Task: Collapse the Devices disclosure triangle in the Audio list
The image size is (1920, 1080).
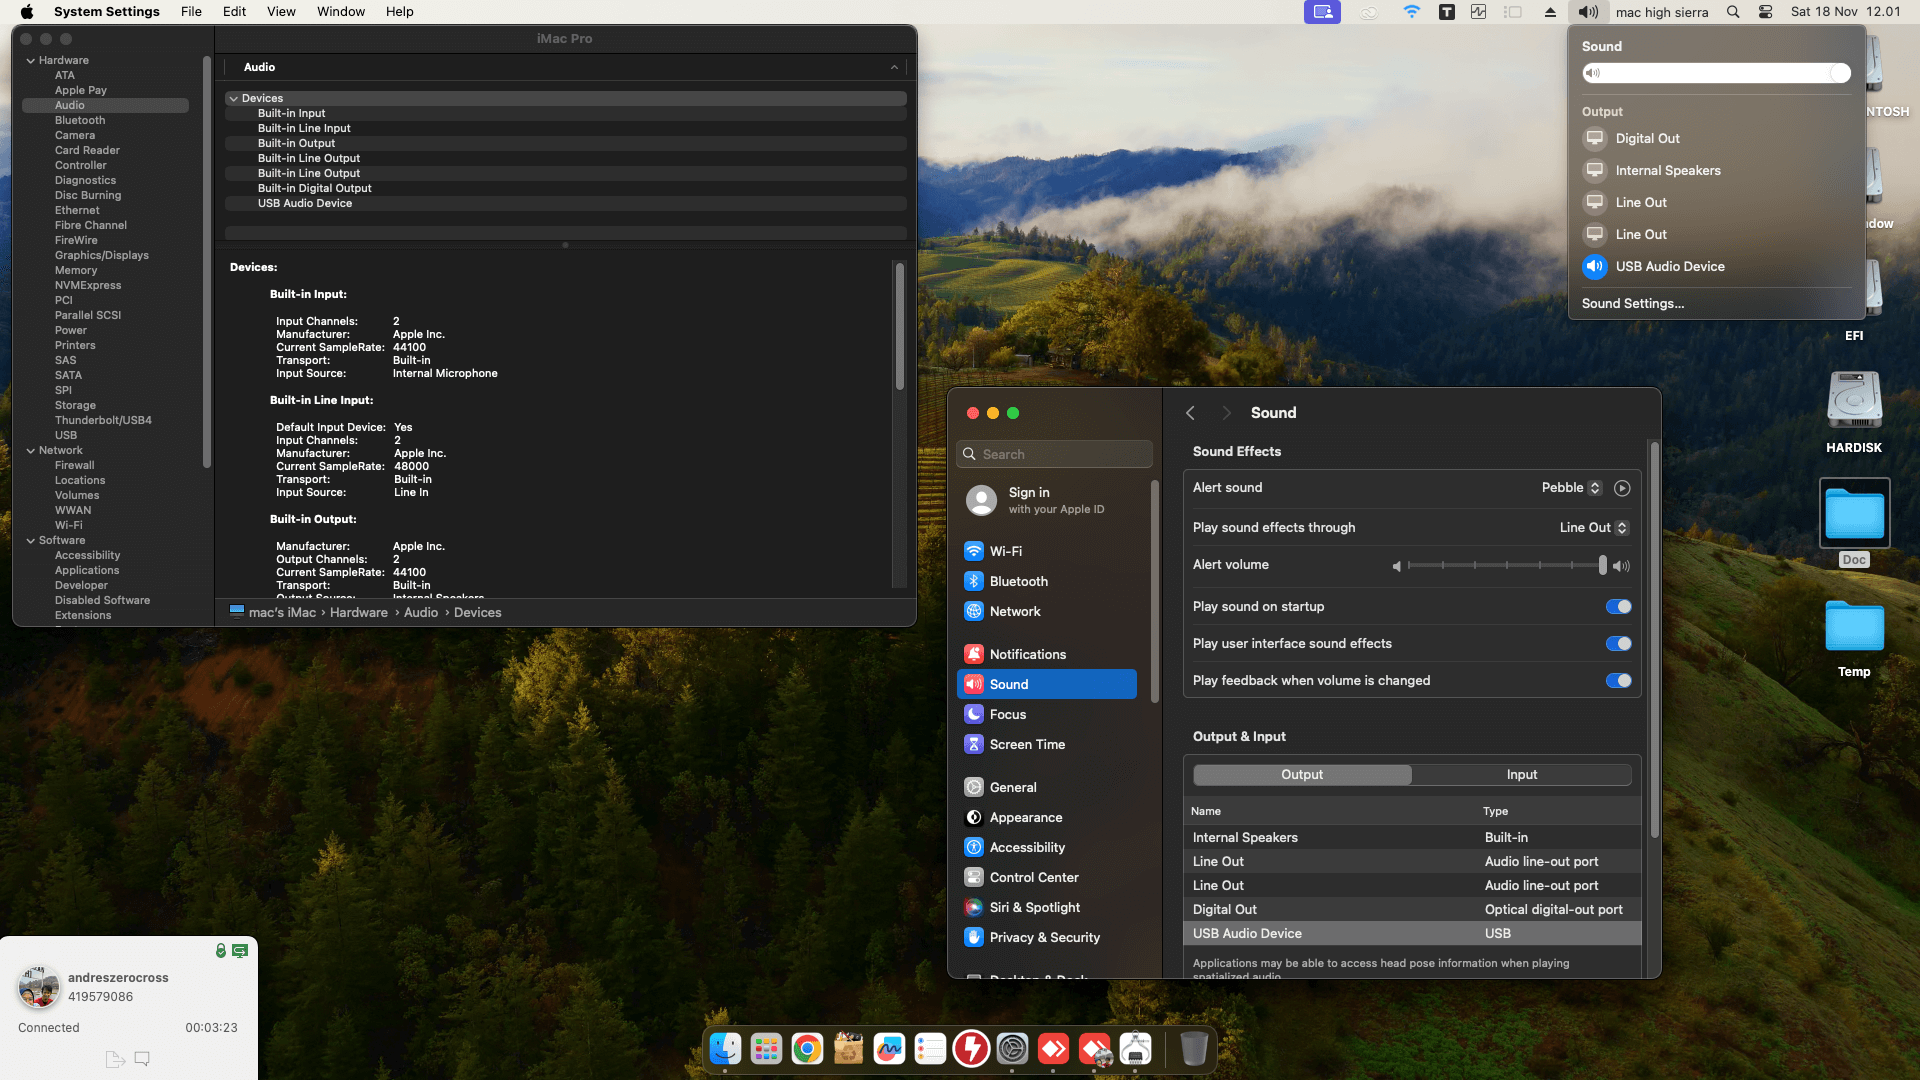Action: [x=234, y=99]
